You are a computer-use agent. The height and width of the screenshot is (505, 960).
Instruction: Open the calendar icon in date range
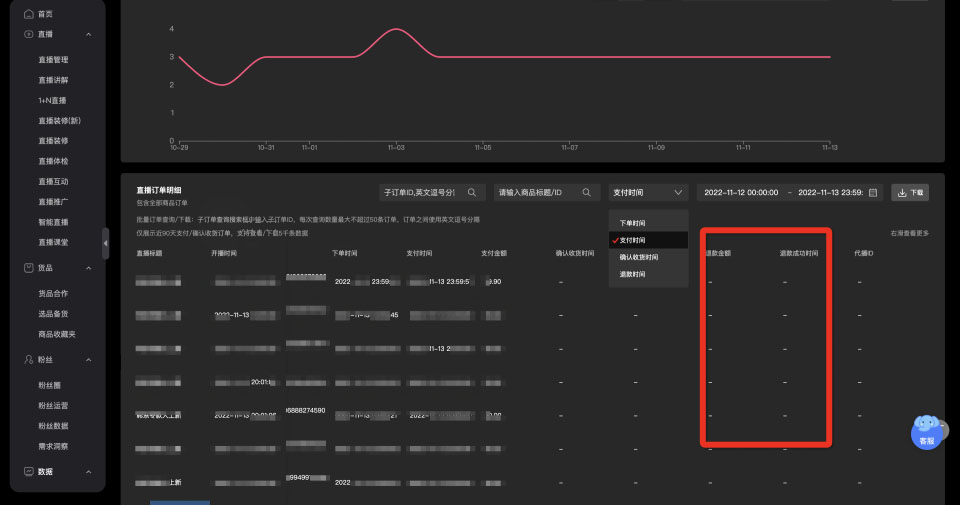tap(873, 192)
